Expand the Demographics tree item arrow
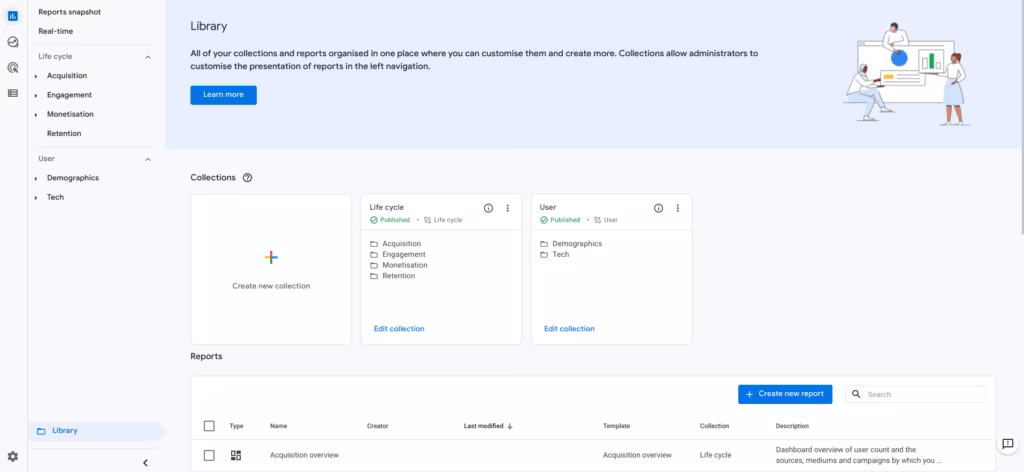This screenshot has width=1024, height=472. [x=36, y=178]
